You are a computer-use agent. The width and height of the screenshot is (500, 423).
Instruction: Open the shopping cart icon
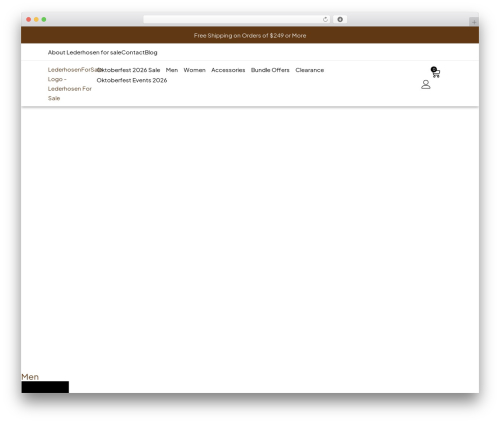point(435,72)
